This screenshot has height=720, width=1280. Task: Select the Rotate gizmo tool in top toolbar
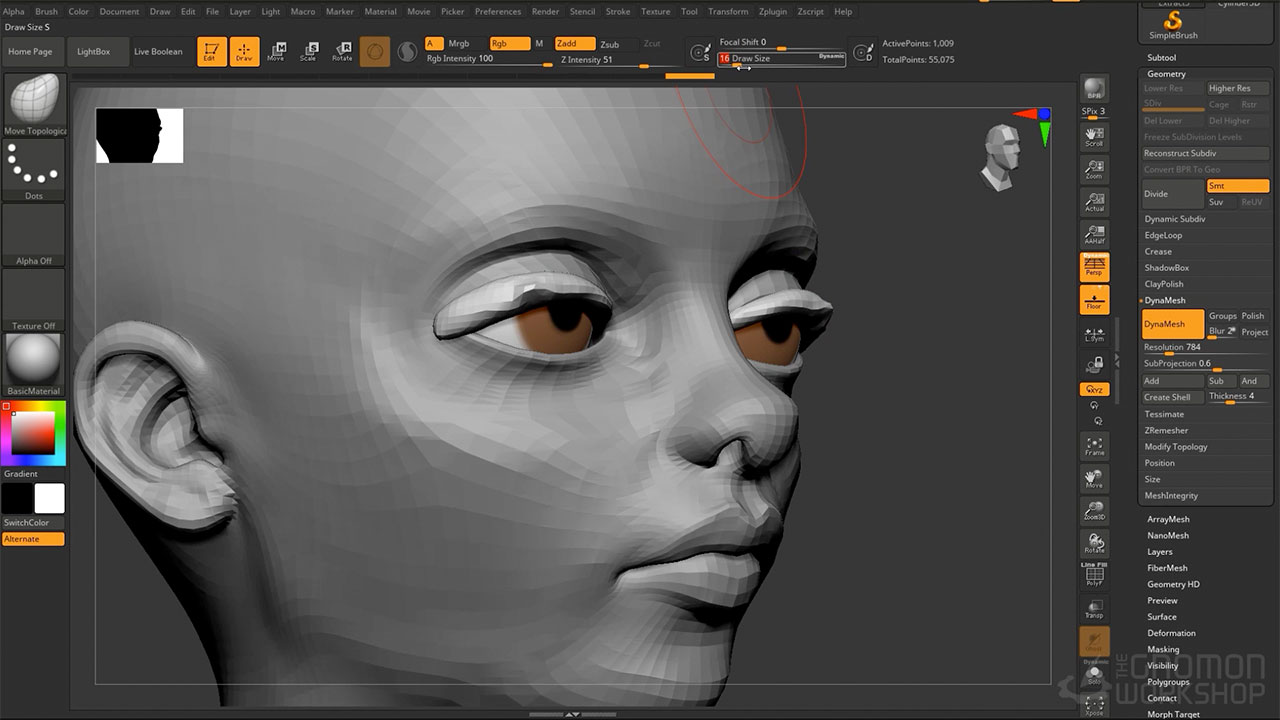(342, 51)
